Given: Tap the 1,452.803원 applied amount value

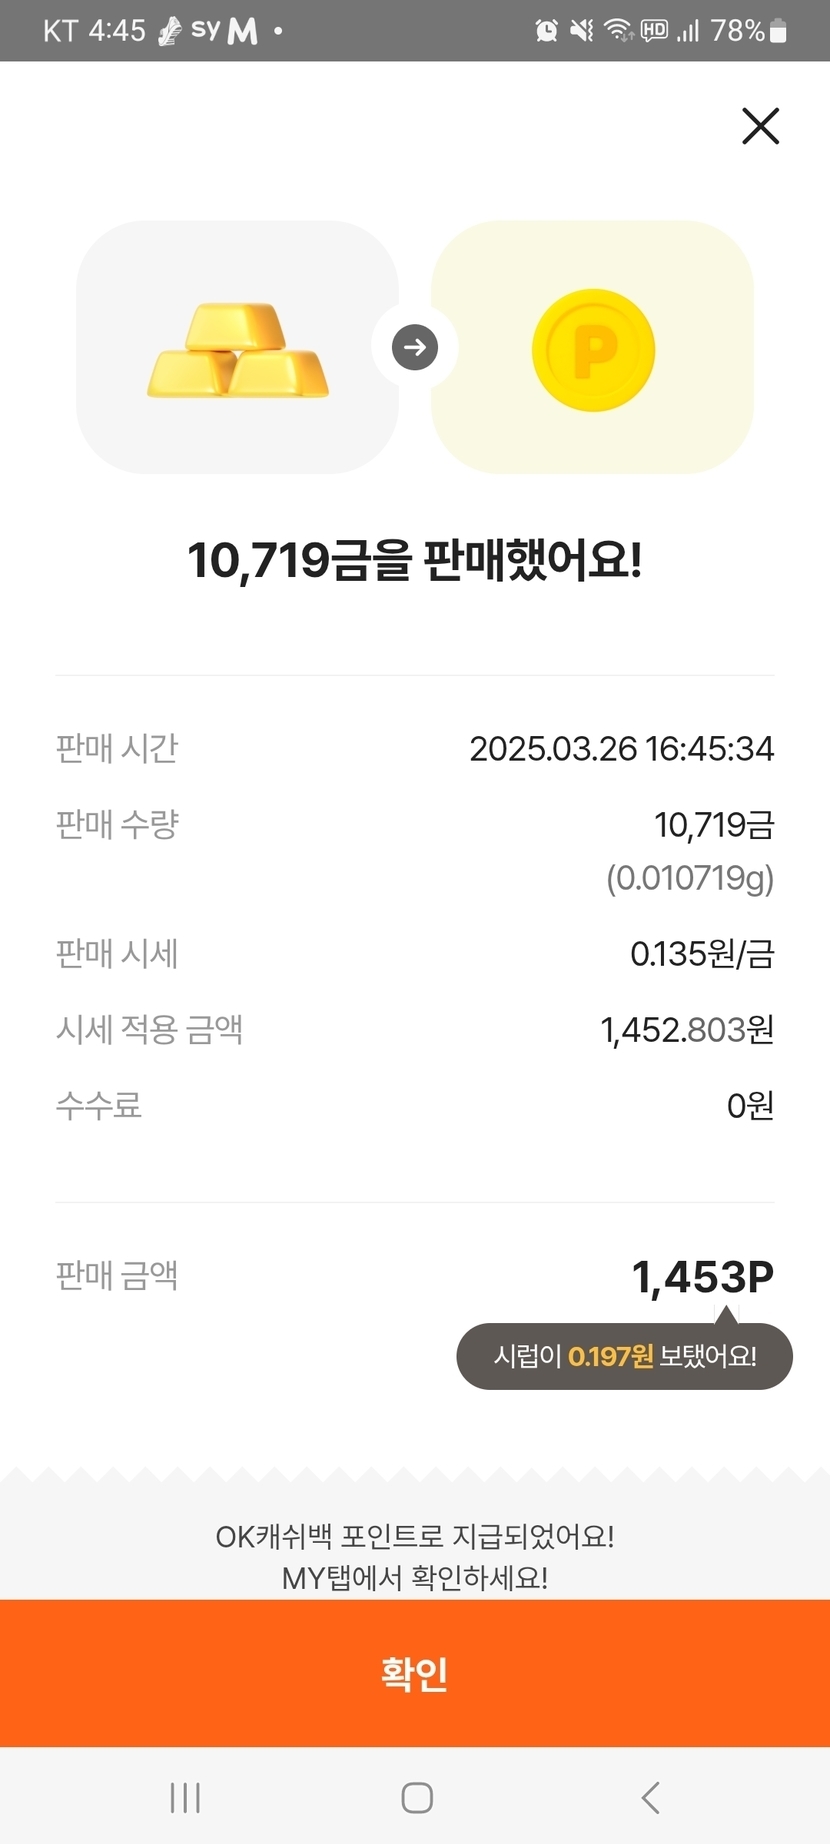Looking at the screenshot, I should click(686, 1030).
